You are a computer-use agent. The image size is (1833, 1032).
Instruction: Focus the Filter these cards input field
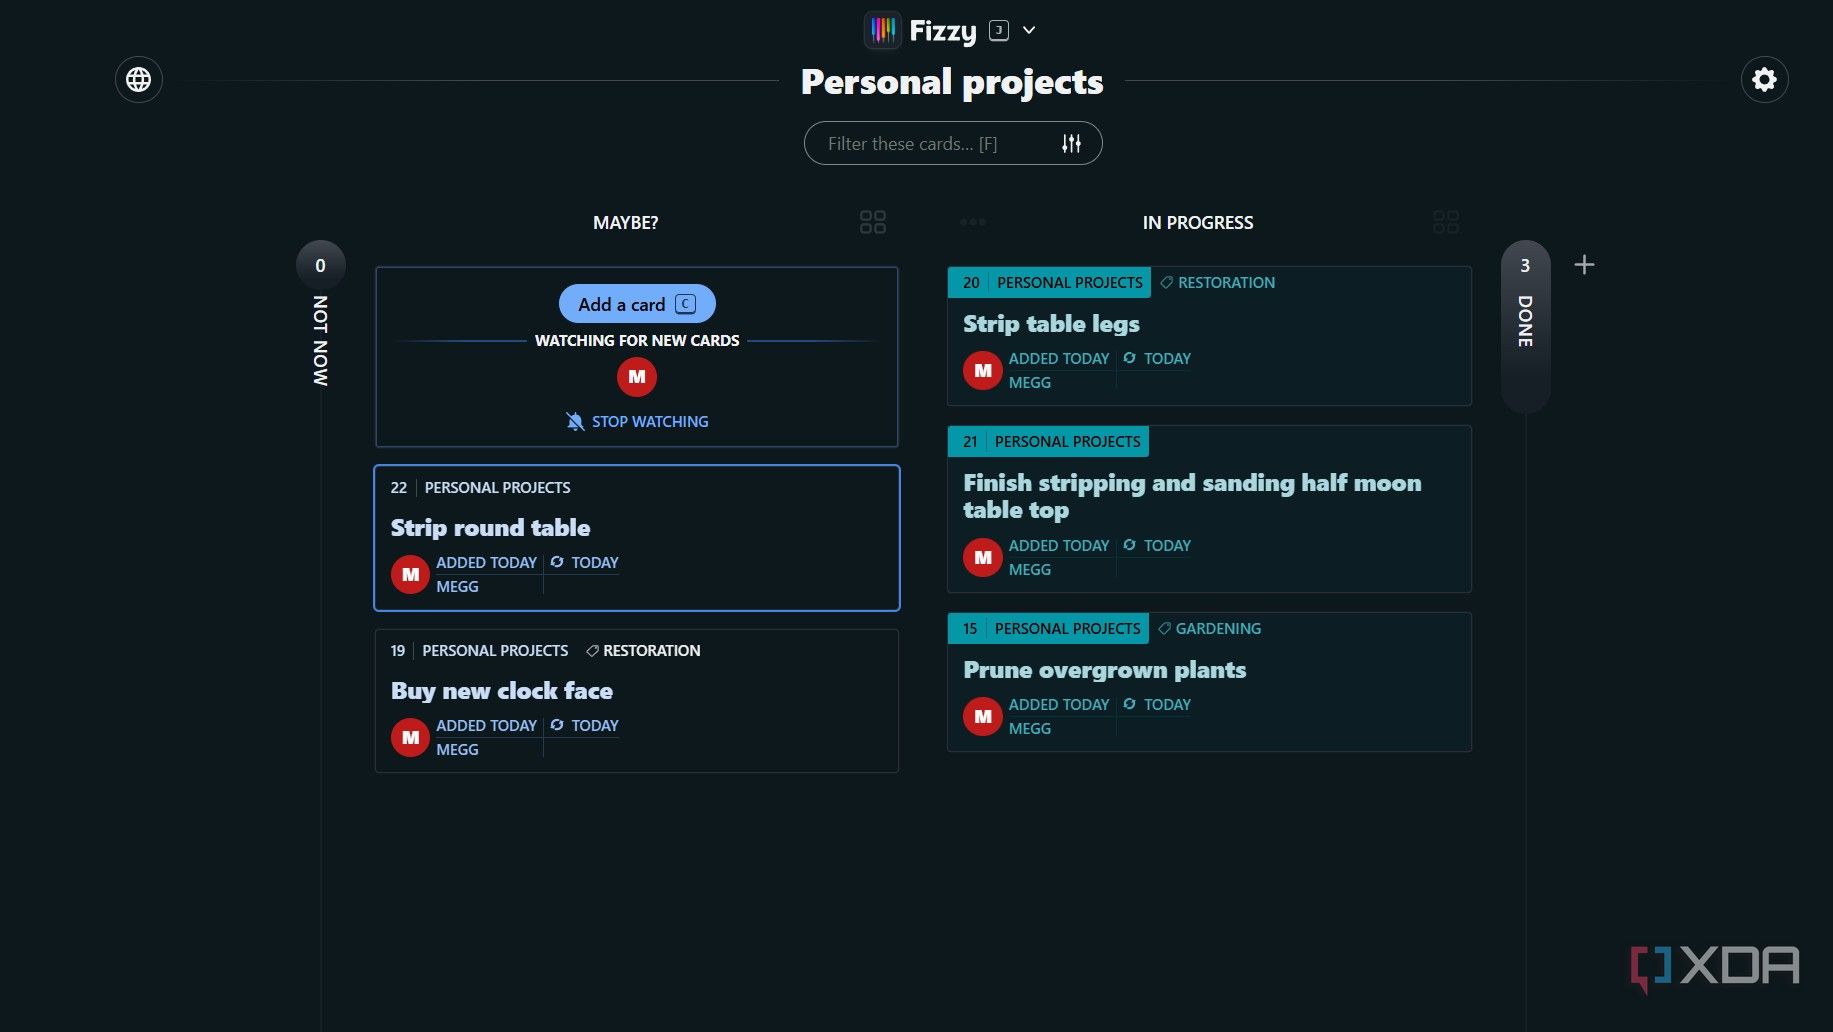click(953, 144)
